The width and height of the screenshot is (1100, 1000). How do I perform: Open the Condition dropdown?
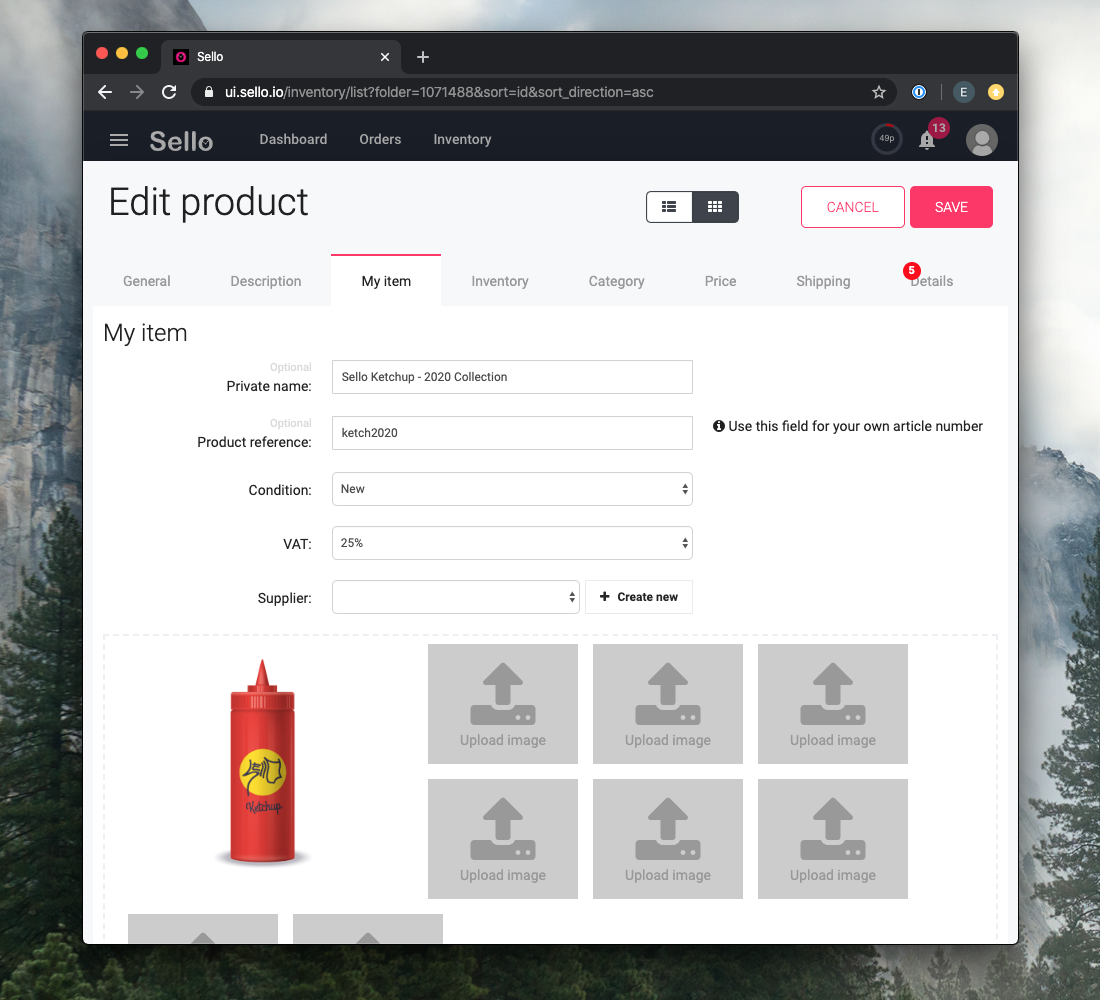pos(512,489)
